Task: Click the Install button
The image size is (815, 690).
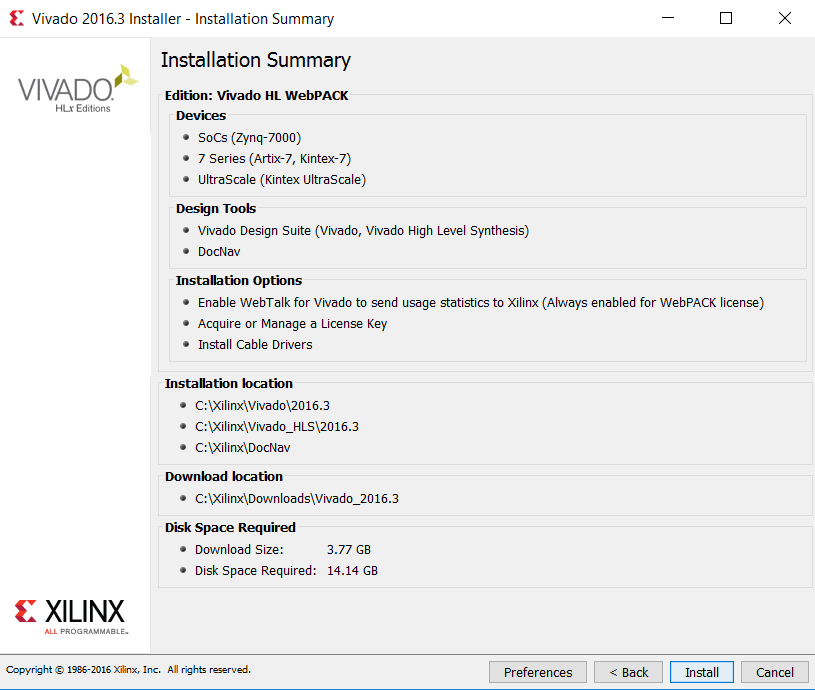Action: 701,672
